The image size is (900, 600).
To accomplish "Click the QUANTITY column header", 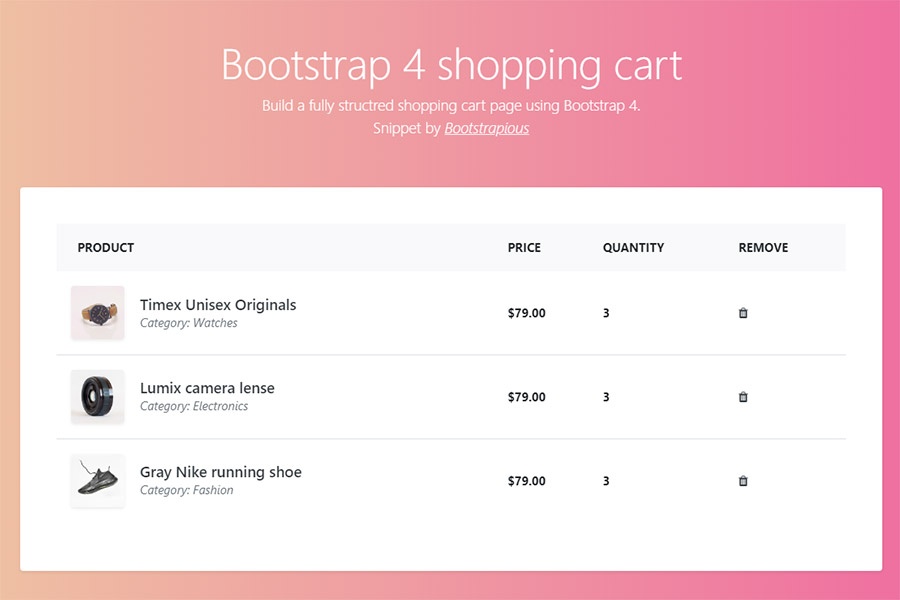I will [x=632, y=247].
